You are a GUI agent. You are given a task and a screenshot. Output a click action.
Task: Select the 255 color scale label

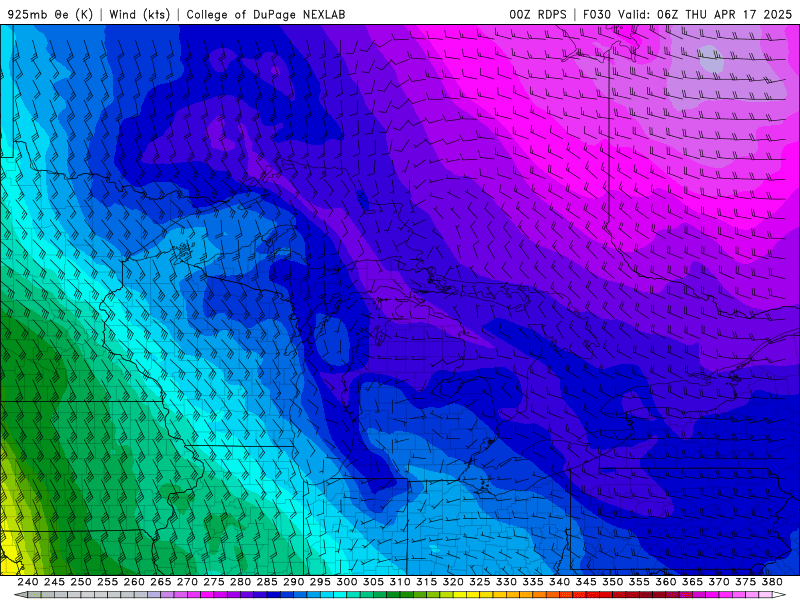(107, 582)
